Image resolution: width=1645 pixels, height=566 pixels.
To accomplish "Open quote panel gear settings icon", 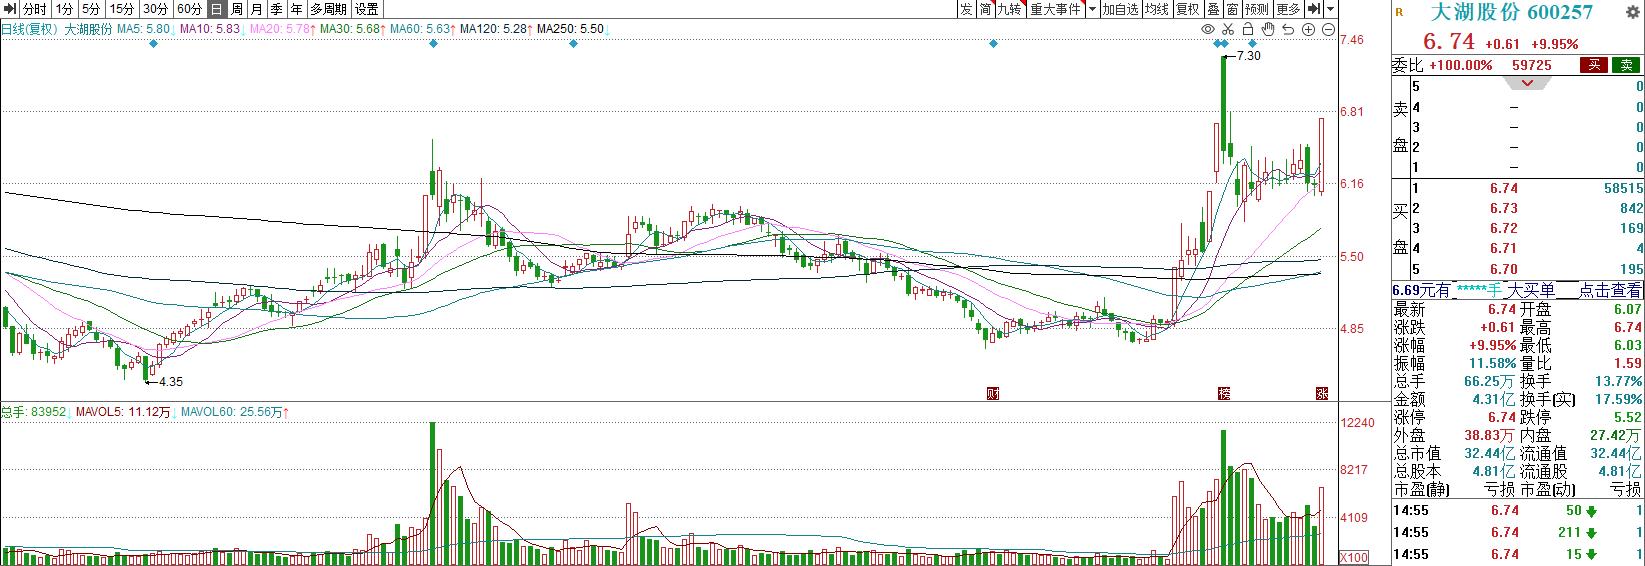I will 1634,10.
